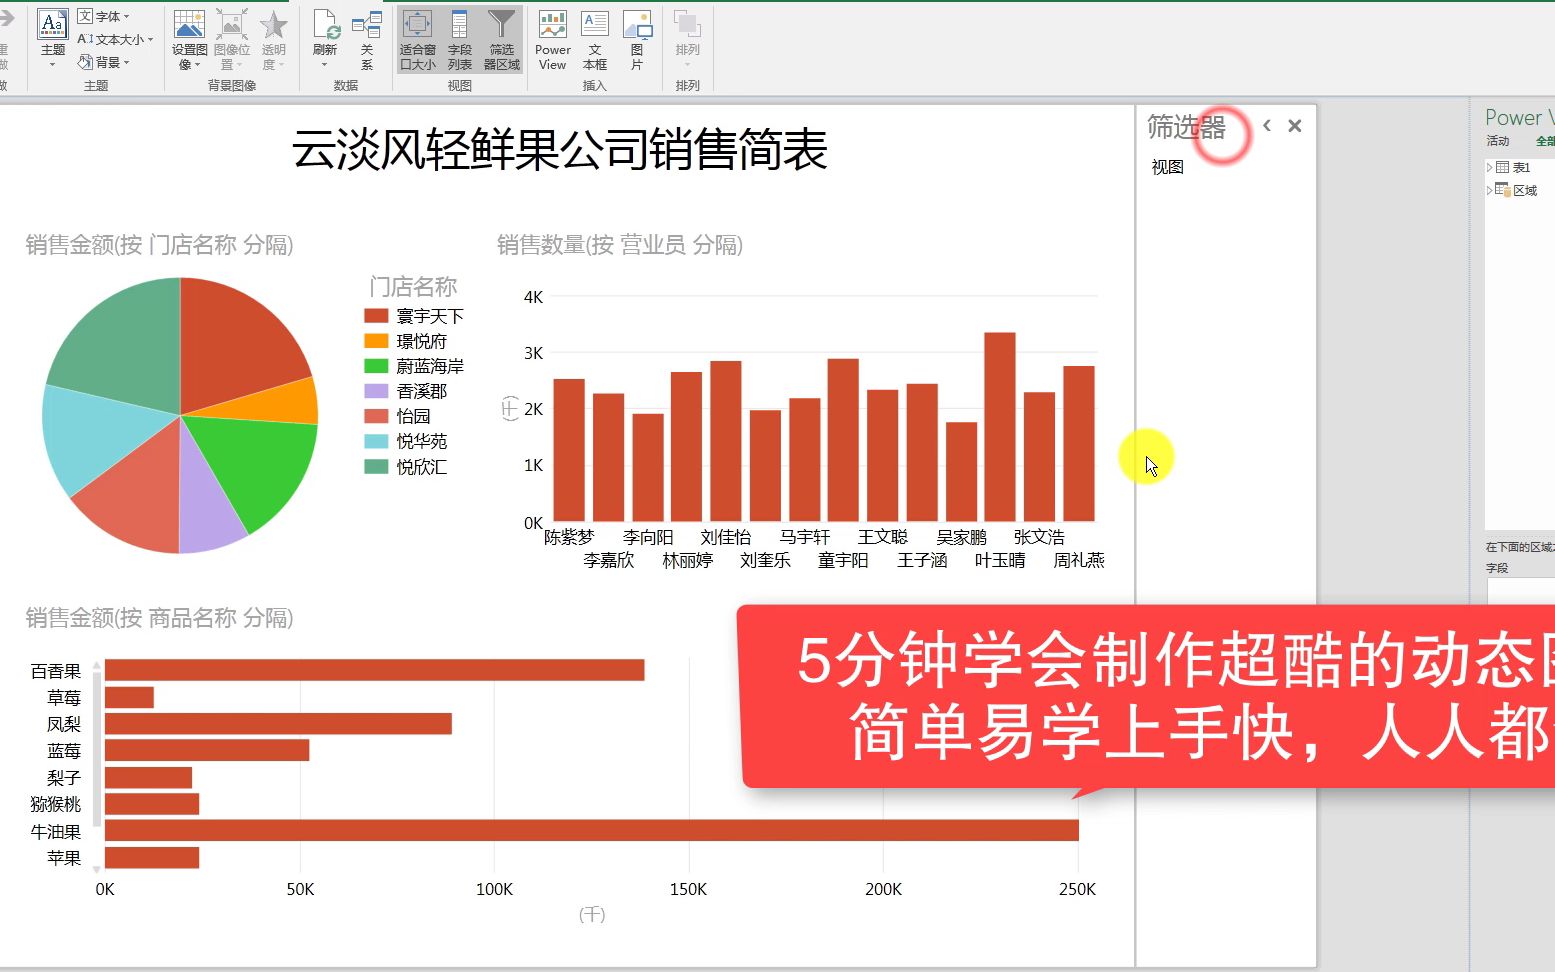This screenshot has width=1555, height=972.
Task: Click the 林丽婷 axis label
Action: click(x=688, y=560)
